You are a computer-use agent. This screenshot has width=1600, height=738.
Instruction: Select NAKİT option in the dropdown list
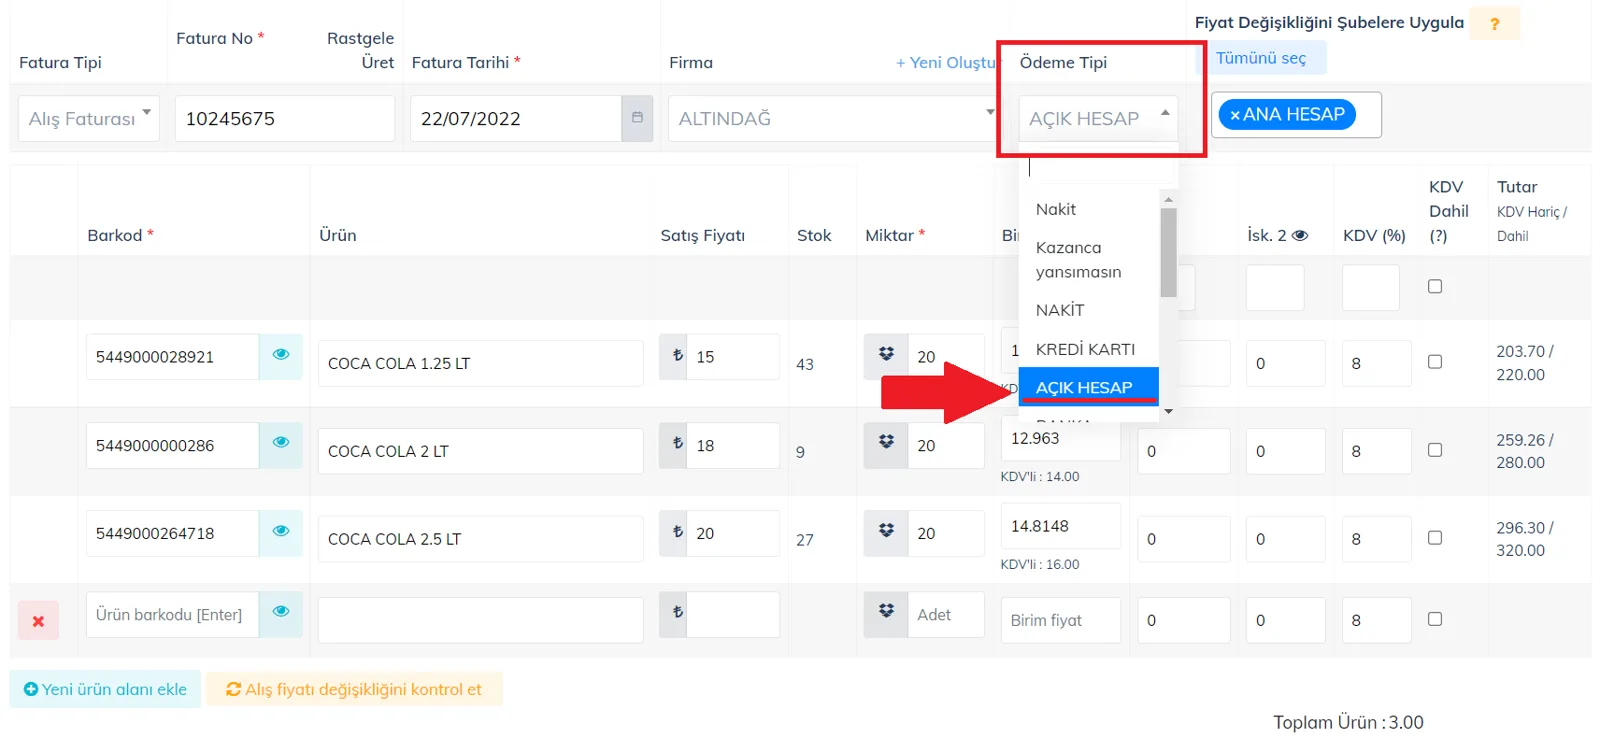[1088, 310]
